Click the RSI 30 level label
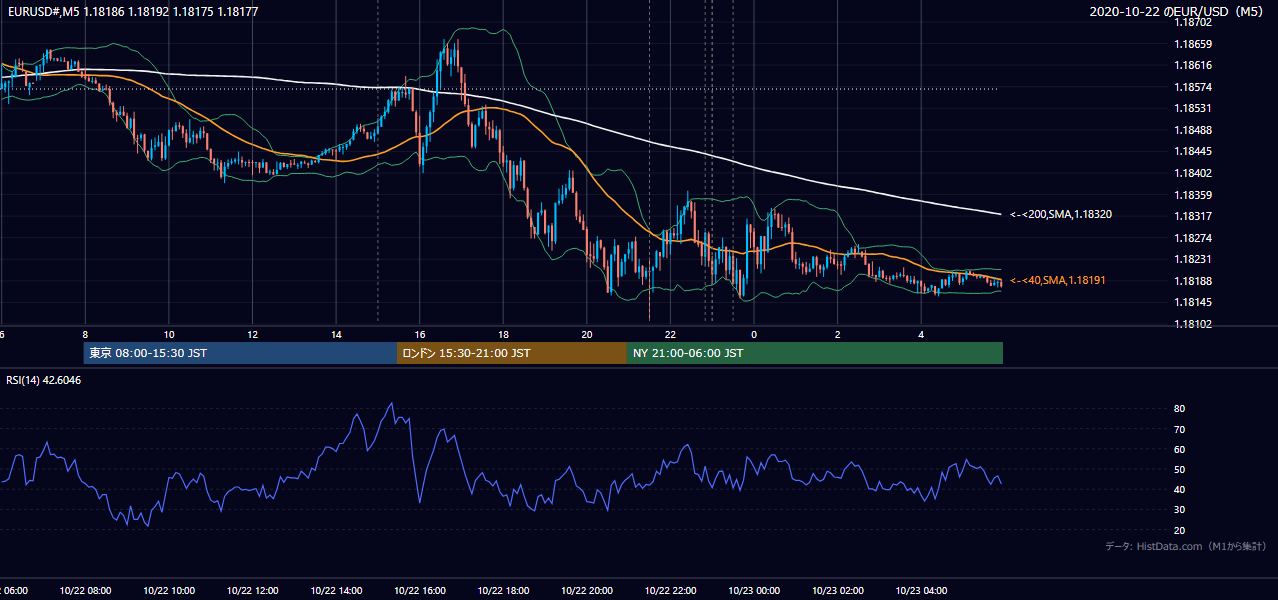The width and height of the screenshot is (1278, 600). click(x=1180, y=510)
